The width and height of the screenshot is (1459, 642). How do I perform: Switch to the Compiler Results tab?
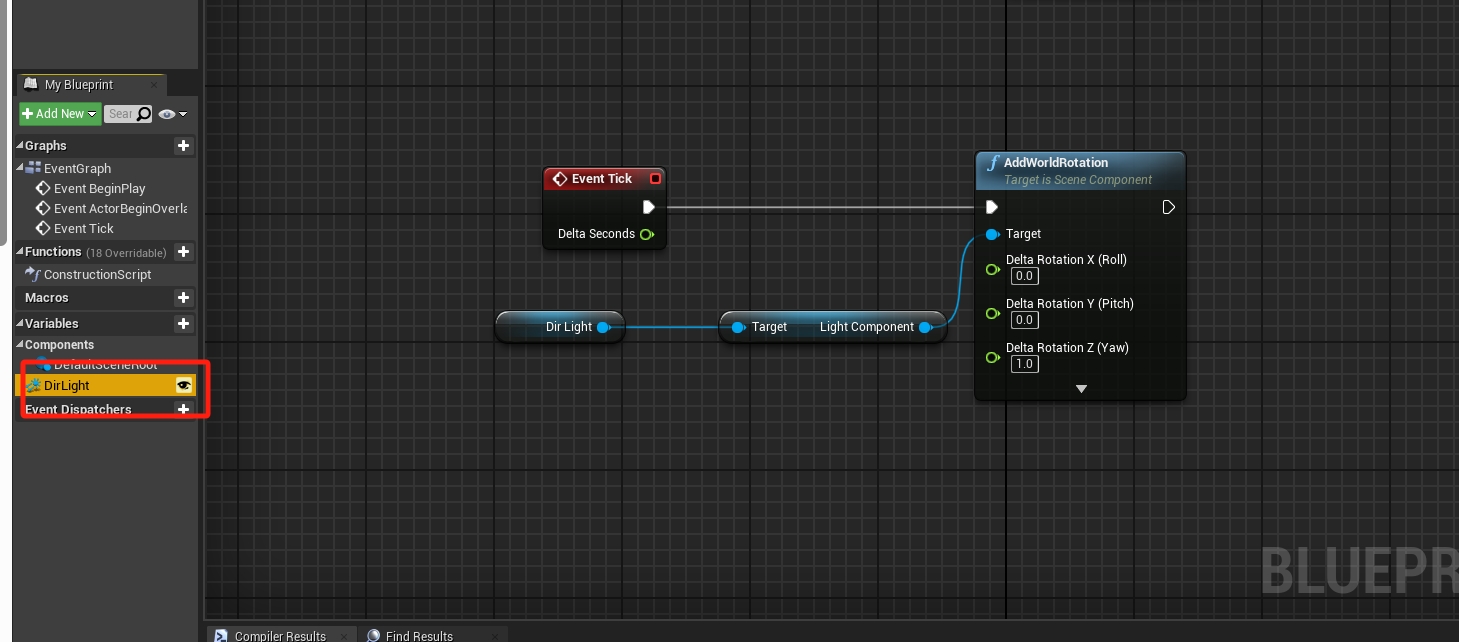(x=279, y=635)
